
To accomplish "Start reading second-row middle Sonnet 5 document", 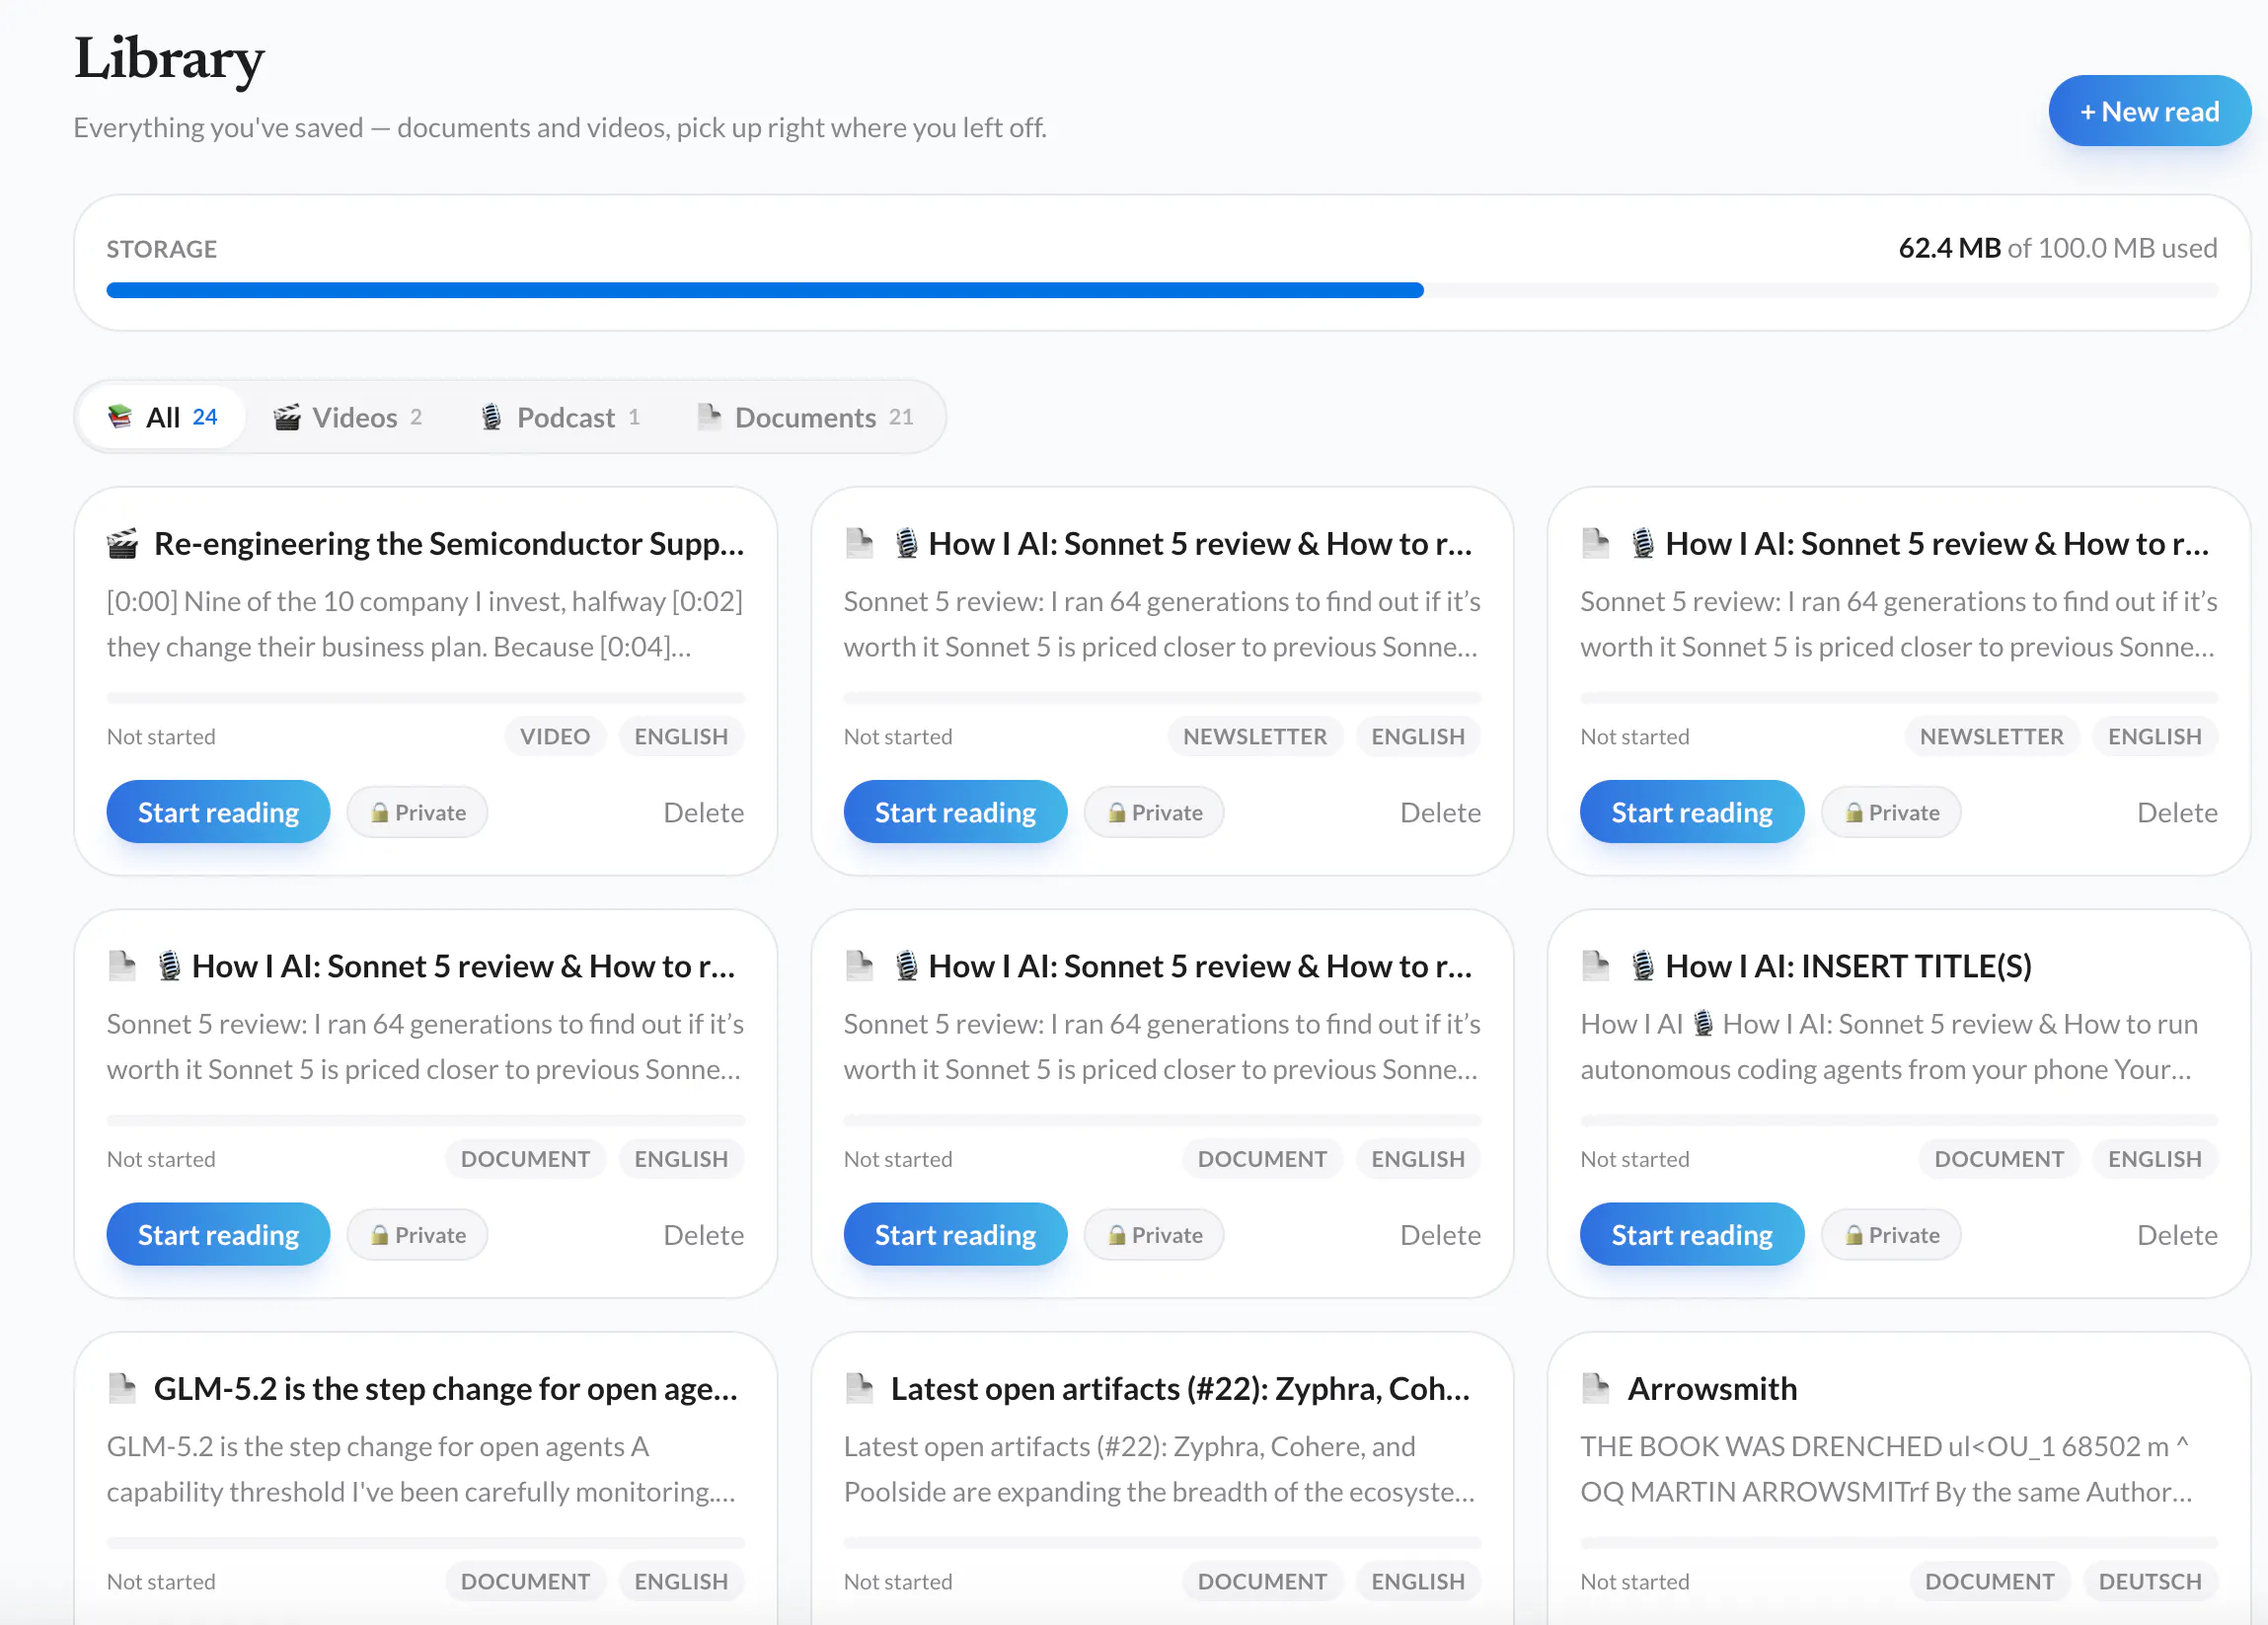I will point(955,1234).
